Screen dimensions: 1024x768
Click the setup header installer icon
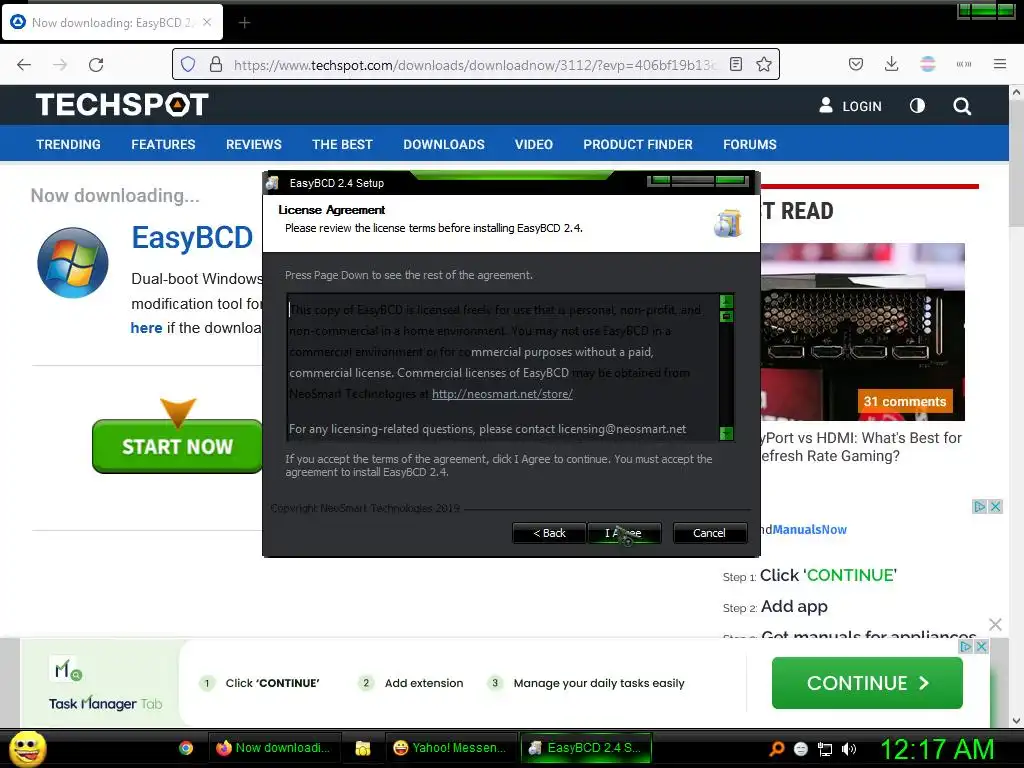click(728, 223)
